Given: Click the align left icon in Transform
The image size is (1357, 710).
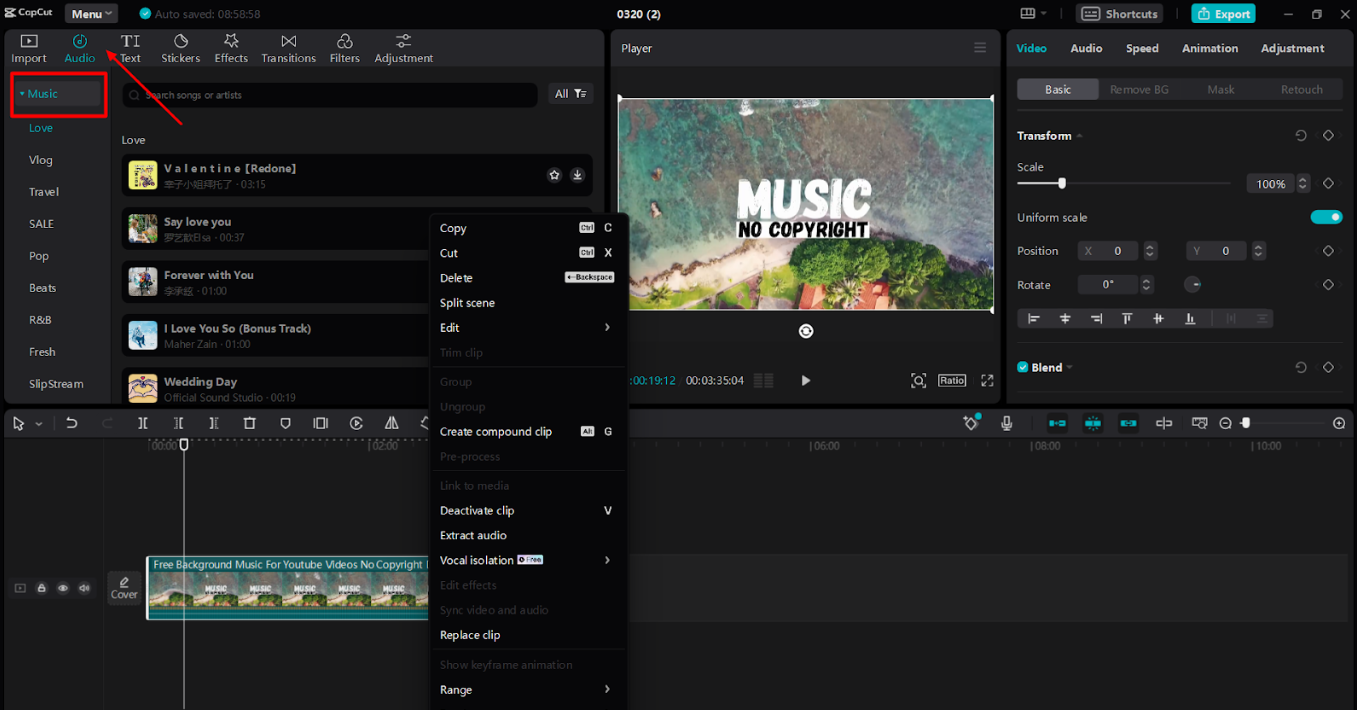Looking at the screenshot, I should (x=1034, y=318).
